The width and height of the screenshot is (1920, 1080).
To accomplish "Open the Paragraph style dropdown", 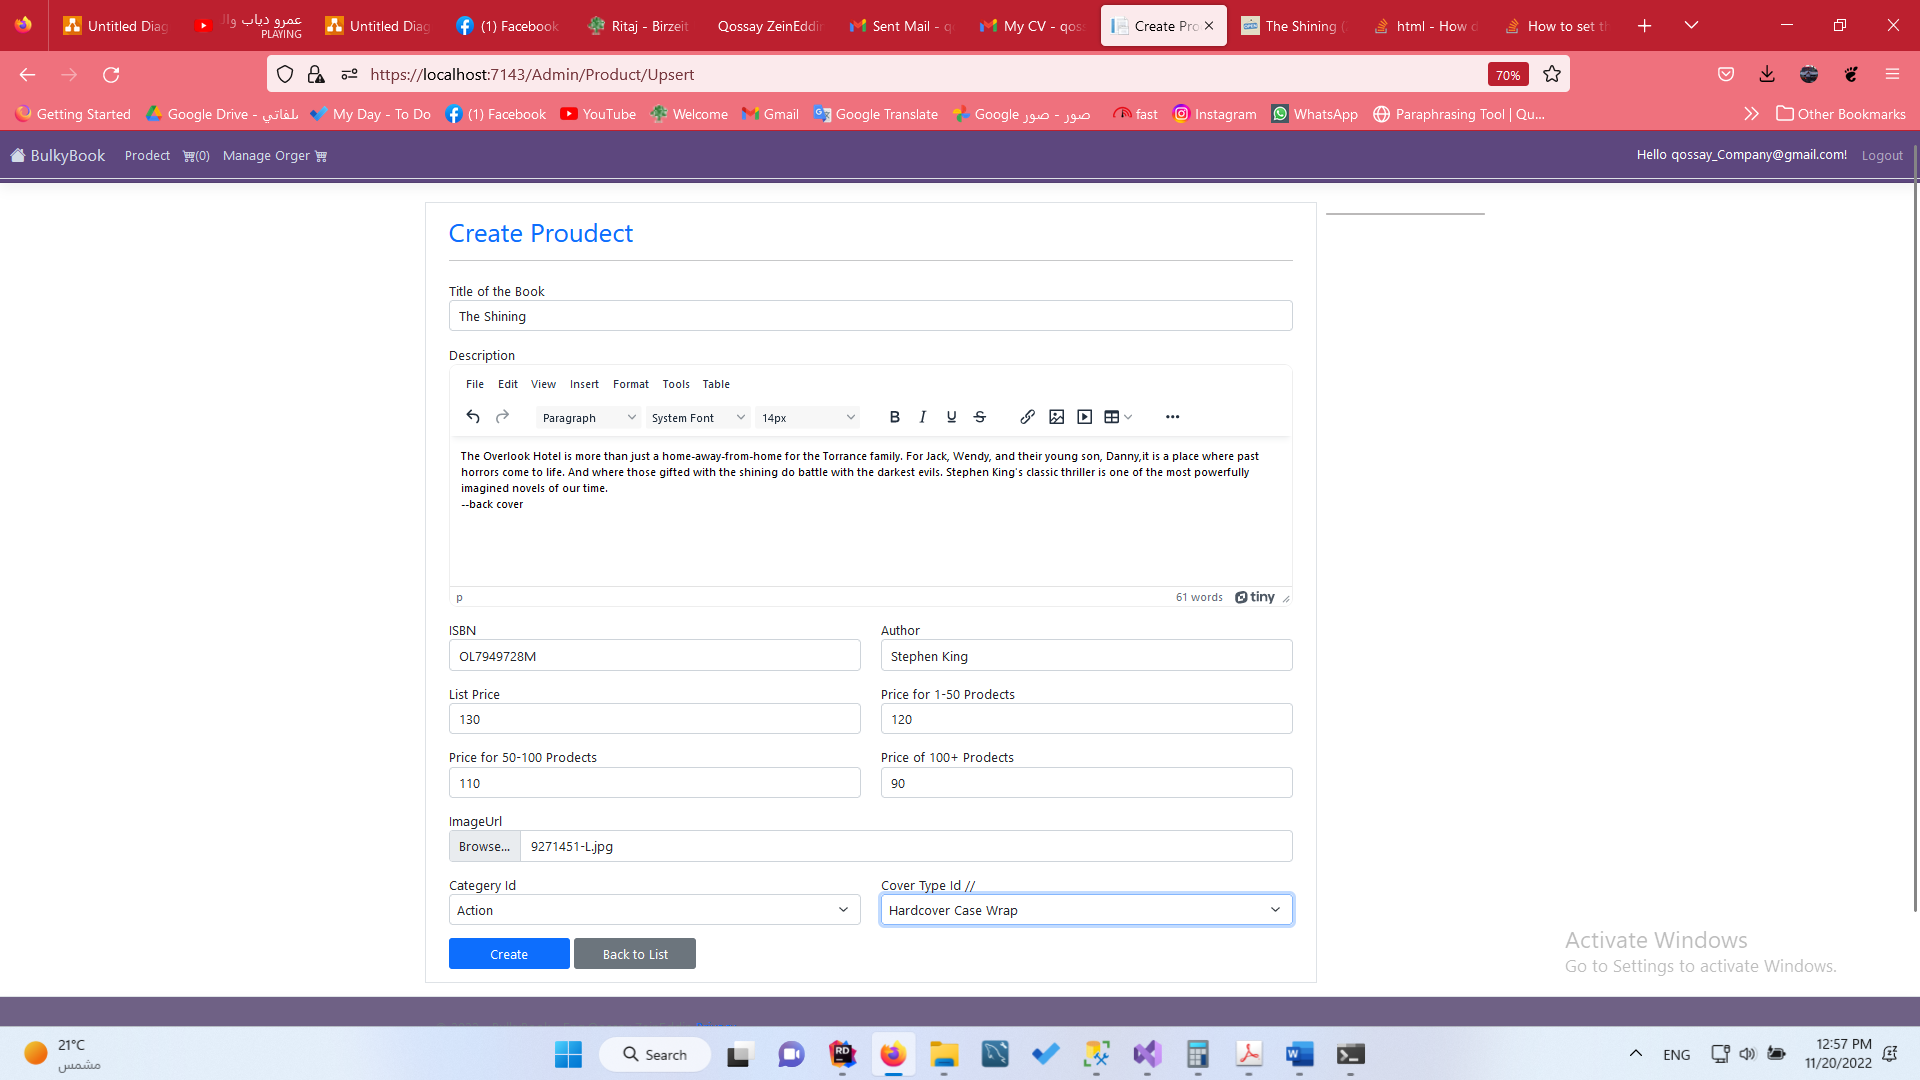I will 588,417.
